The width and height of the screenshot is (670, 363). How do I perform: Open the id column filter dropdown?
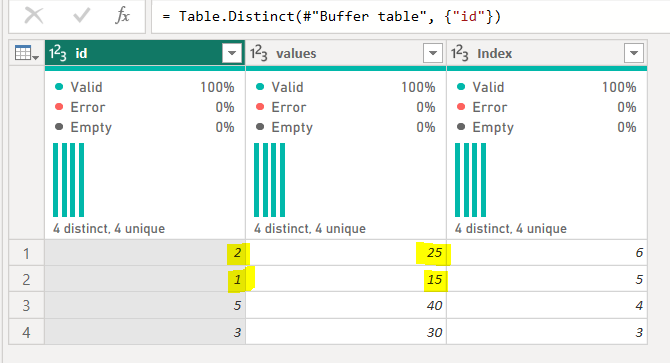(232, 53)
